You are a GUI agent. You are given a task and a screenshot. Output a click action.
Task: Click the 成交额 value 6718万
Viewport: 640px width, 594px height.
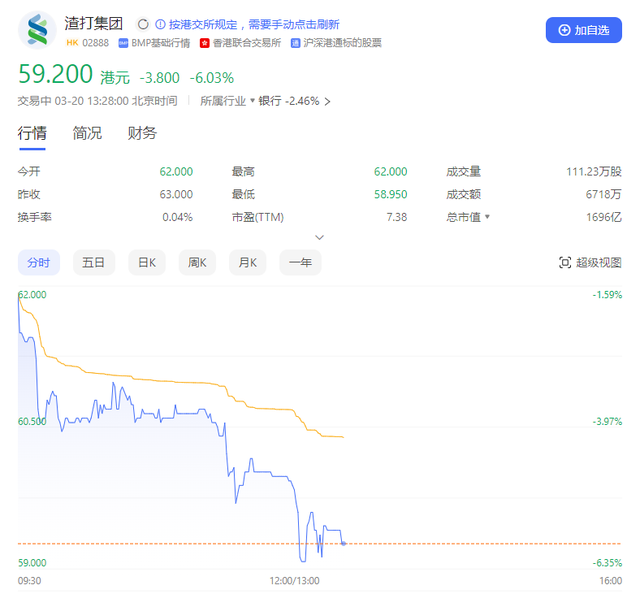pos(604,194)
